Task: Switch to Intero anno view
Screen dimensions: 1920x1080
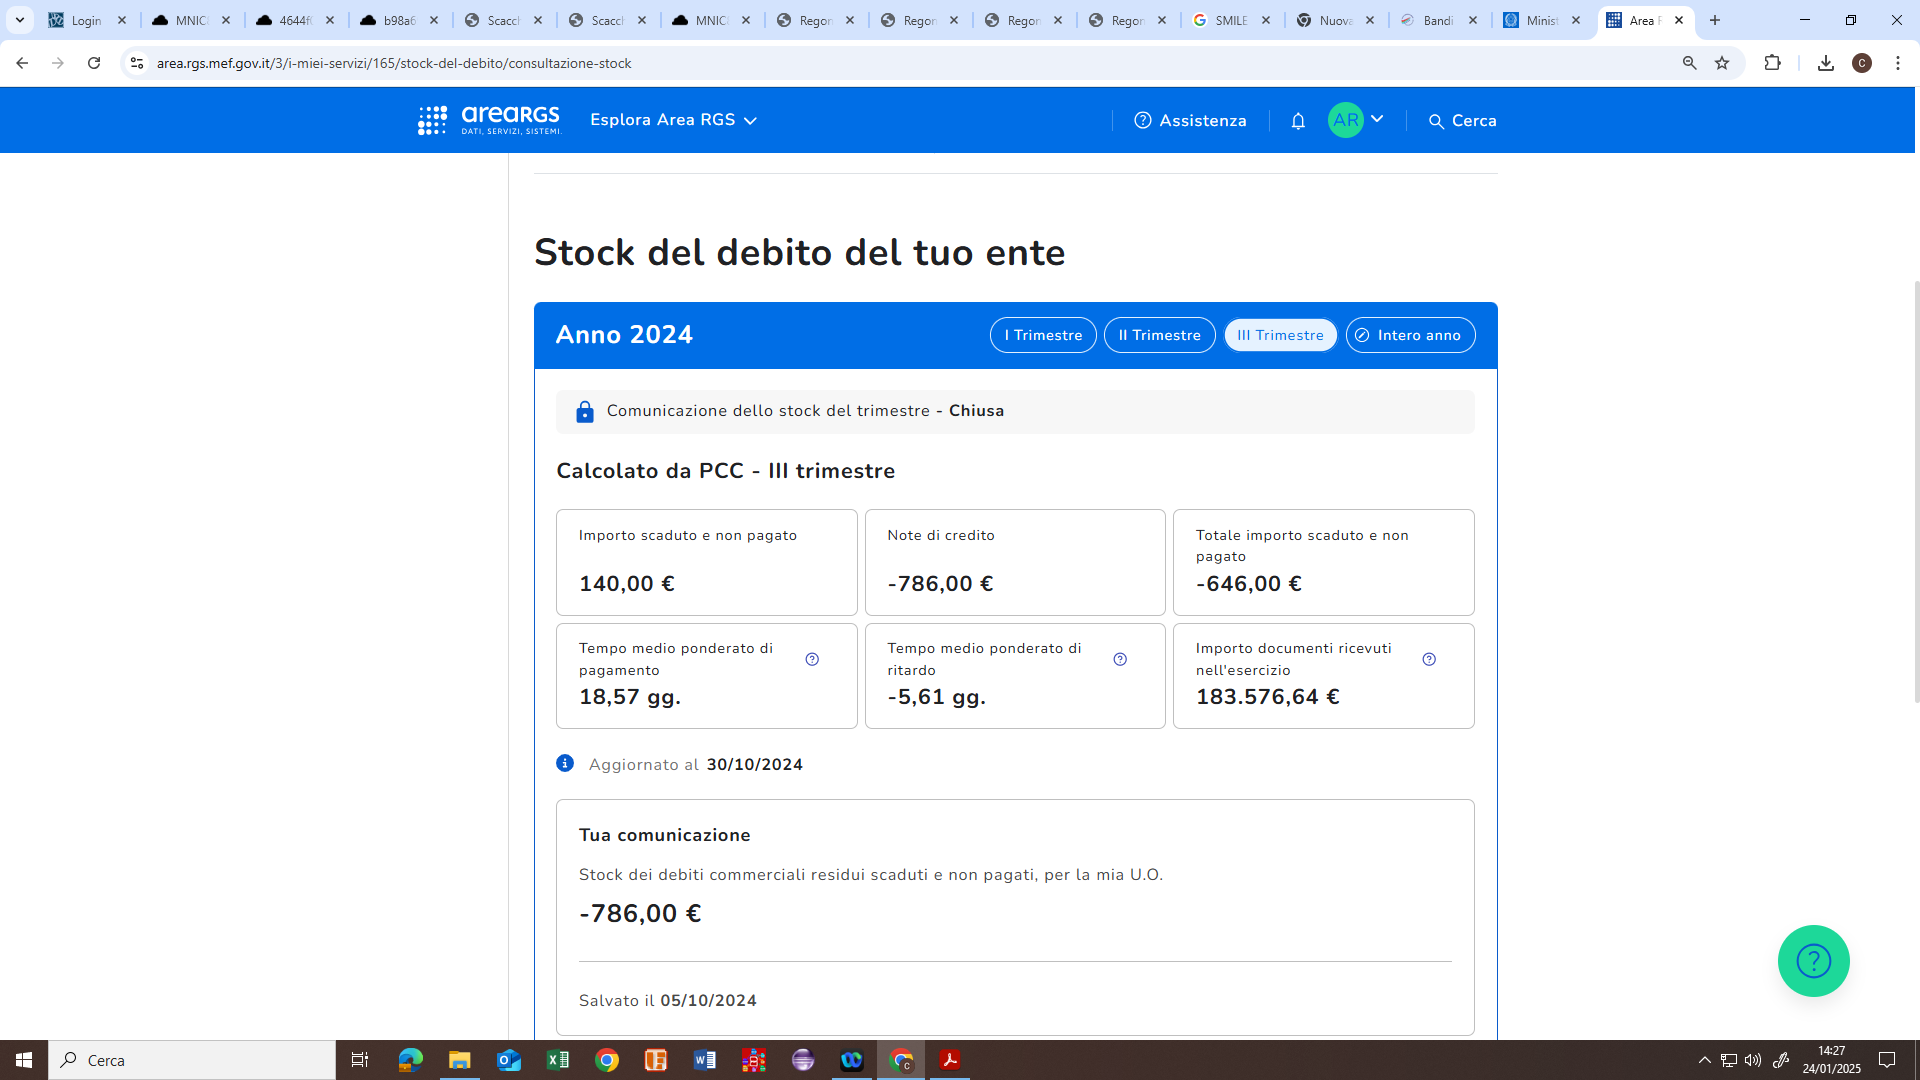Action: click(x=1410, y=335)
